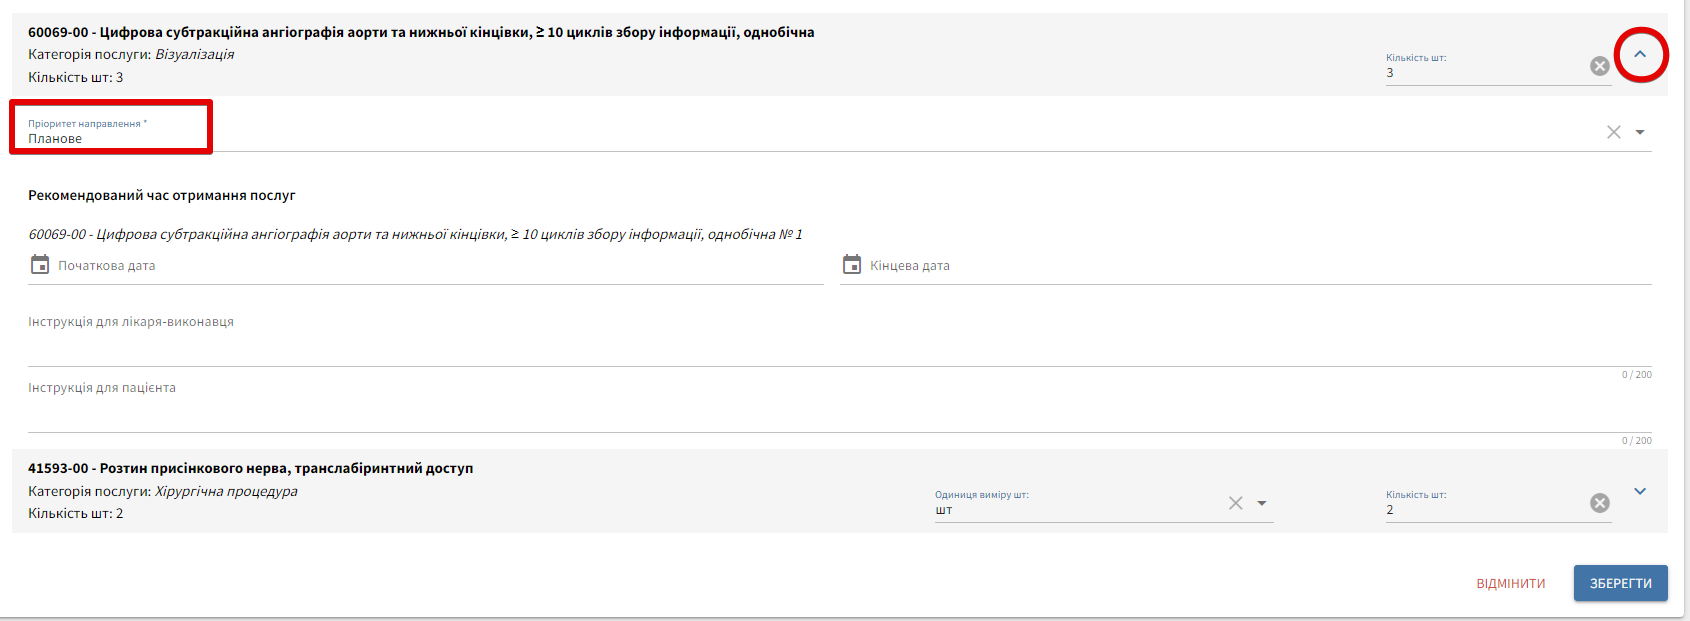Collapse the 60069-00 service section
Viewport: 1690px width, 621px height.
[x=1640, y=55]
